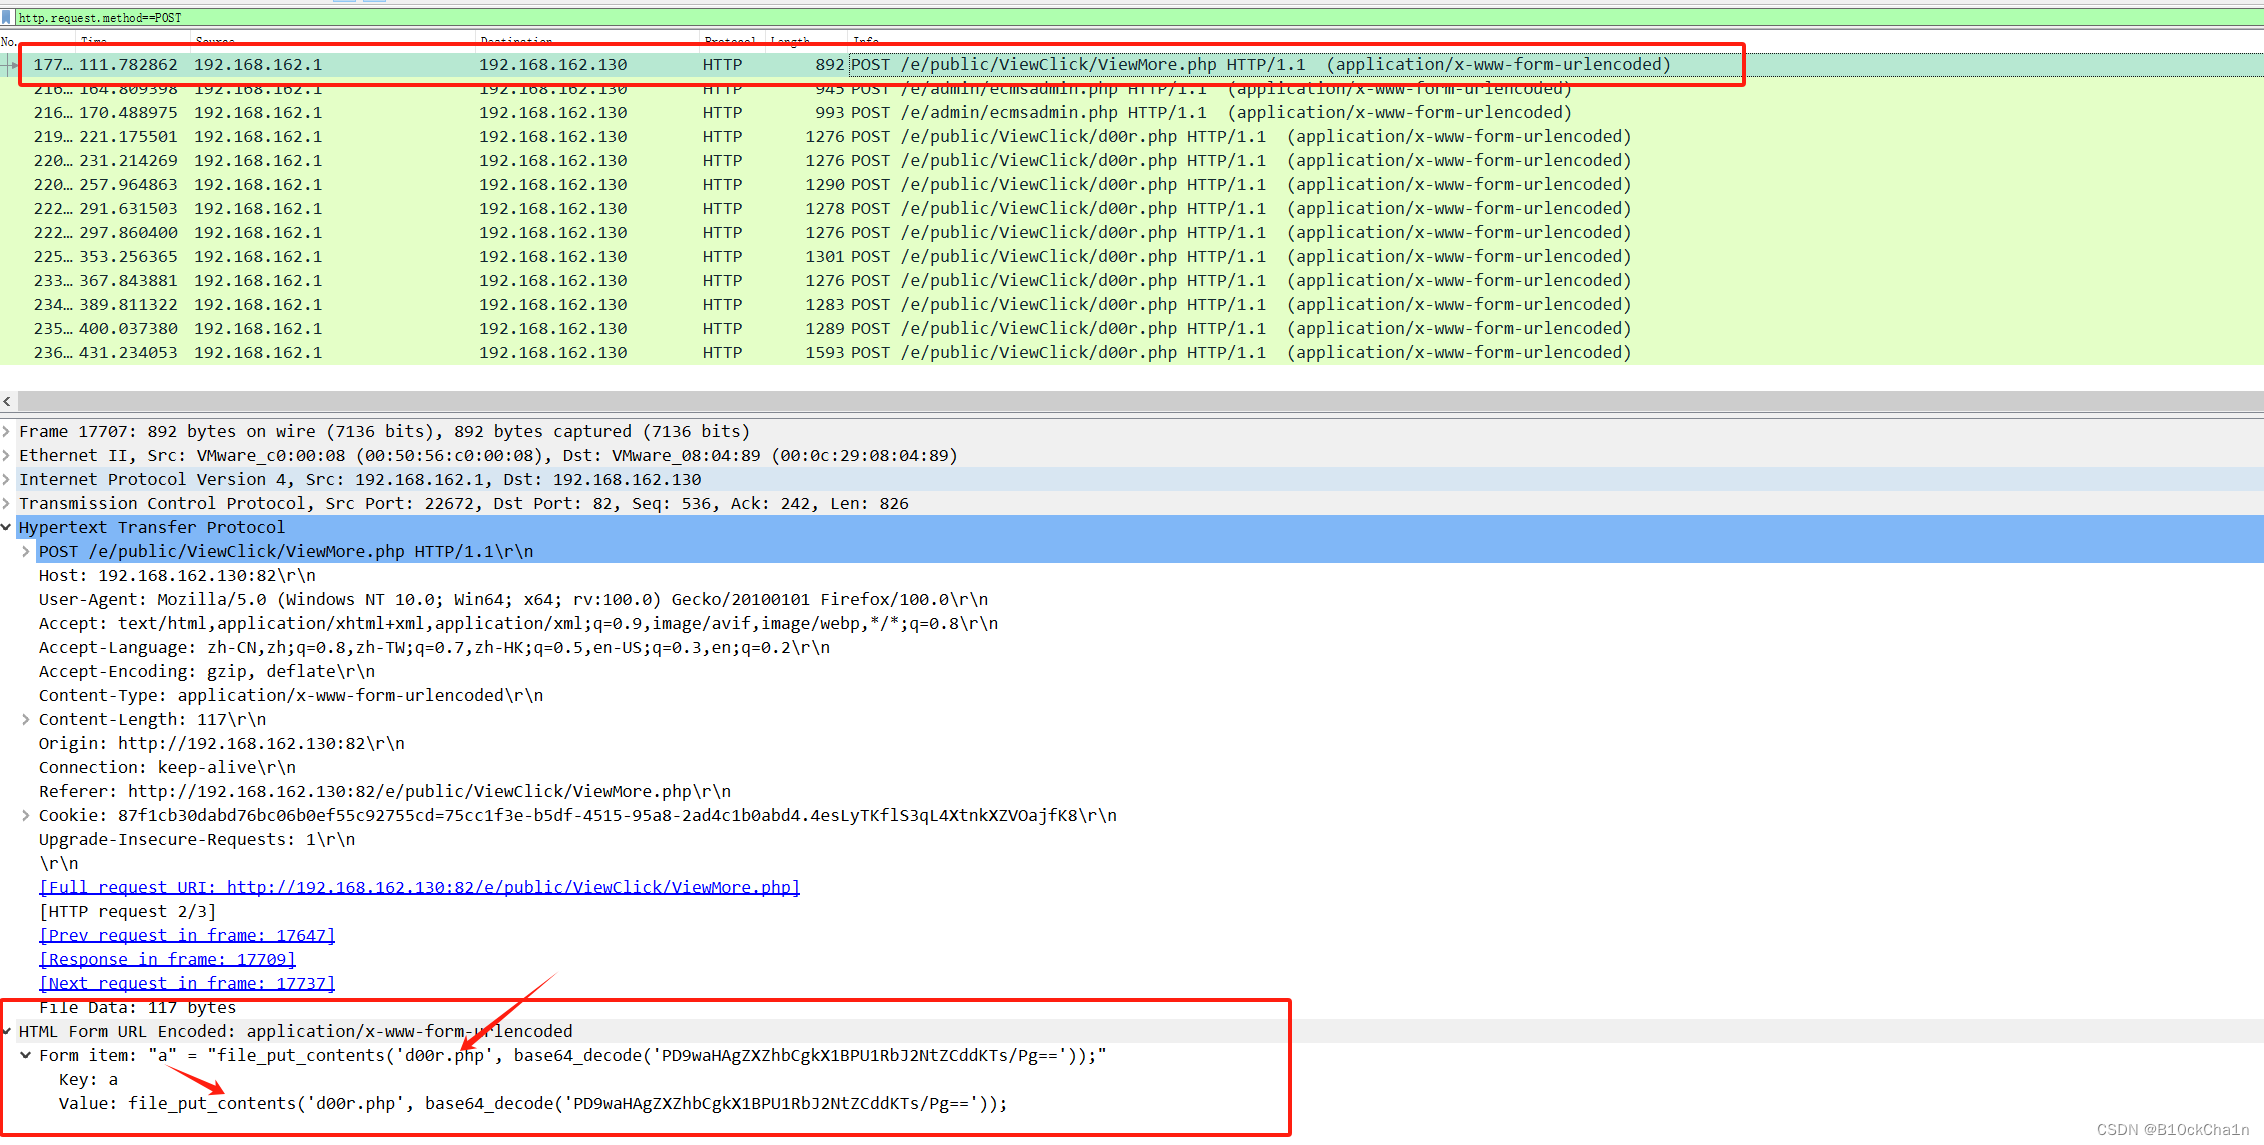
Task: Expand the Frame 17707 details
Action: coord(7,432)
